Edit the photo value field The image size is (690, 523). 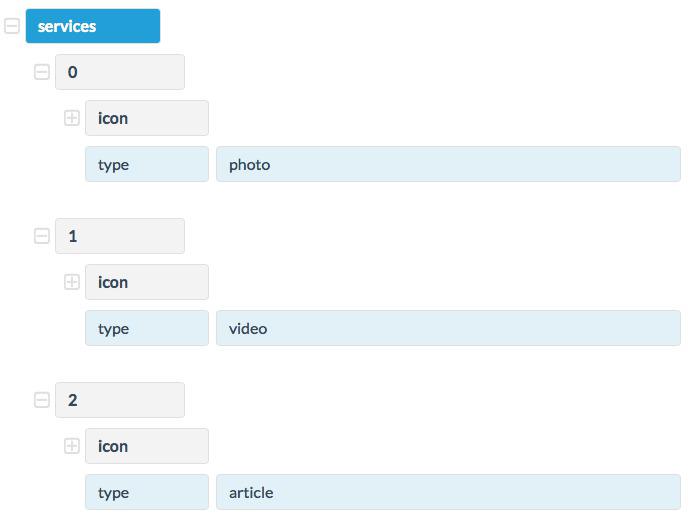pos(448,164)
